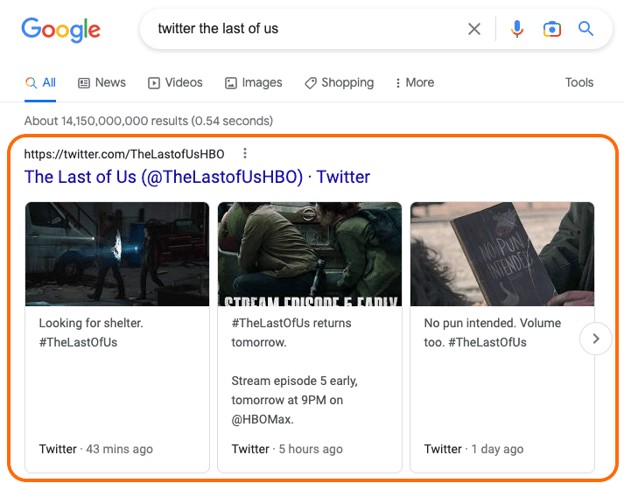Open the flashlight scene tweet thumbnail
624x483 pixels.
point(117,254)
